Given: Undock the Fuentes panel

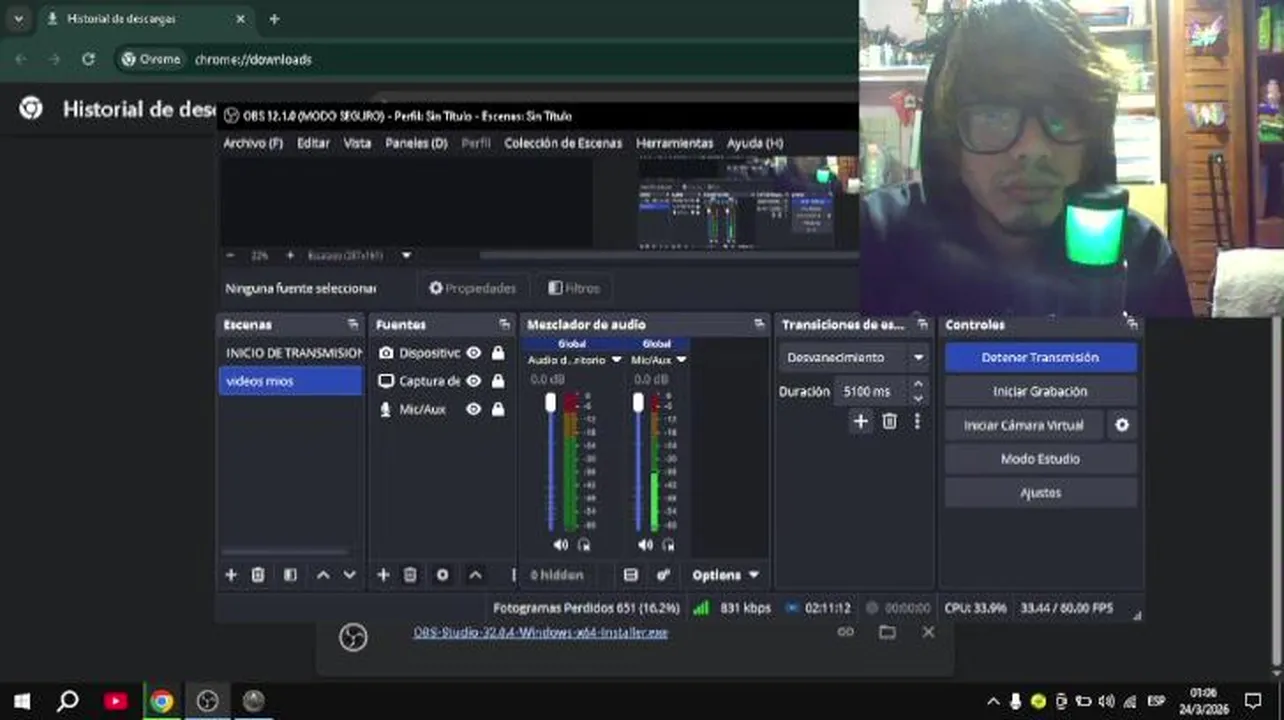Looking at the screenshot, I should (x=504, y=325).
